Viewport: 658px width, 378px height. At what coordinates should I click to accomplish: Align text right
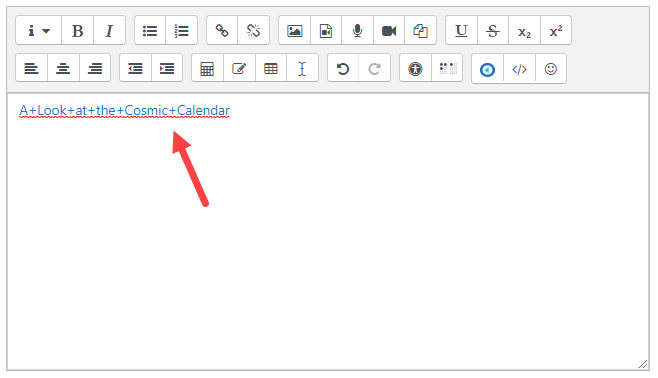[x=95, y=68]
